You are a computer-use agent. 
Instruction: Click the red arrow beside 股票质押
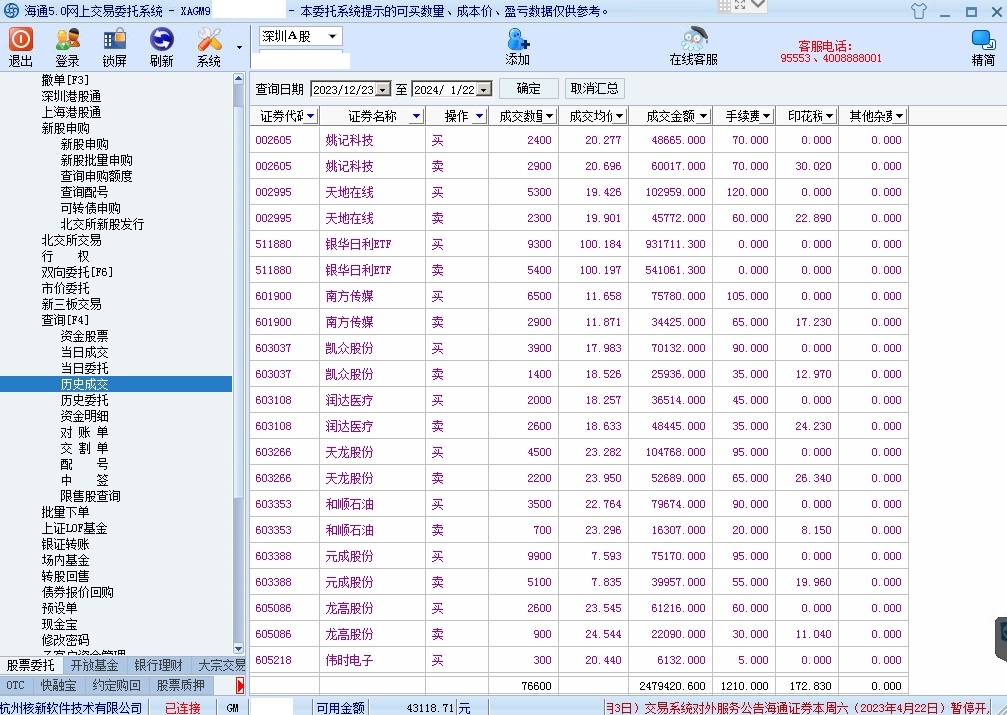tap(240, 685)
